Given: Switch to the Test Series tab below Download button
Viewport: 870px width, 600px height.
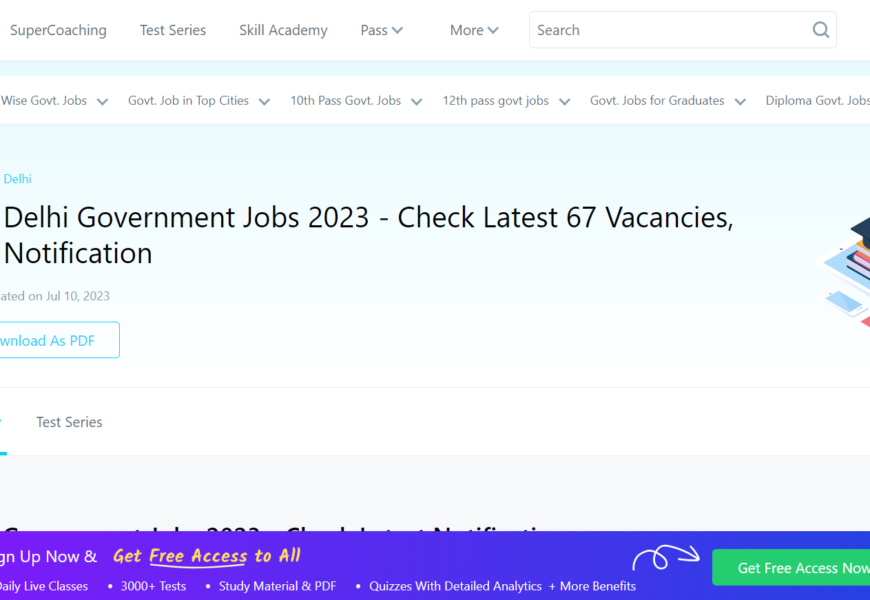Looking at the screenshot, I should 69,422.
